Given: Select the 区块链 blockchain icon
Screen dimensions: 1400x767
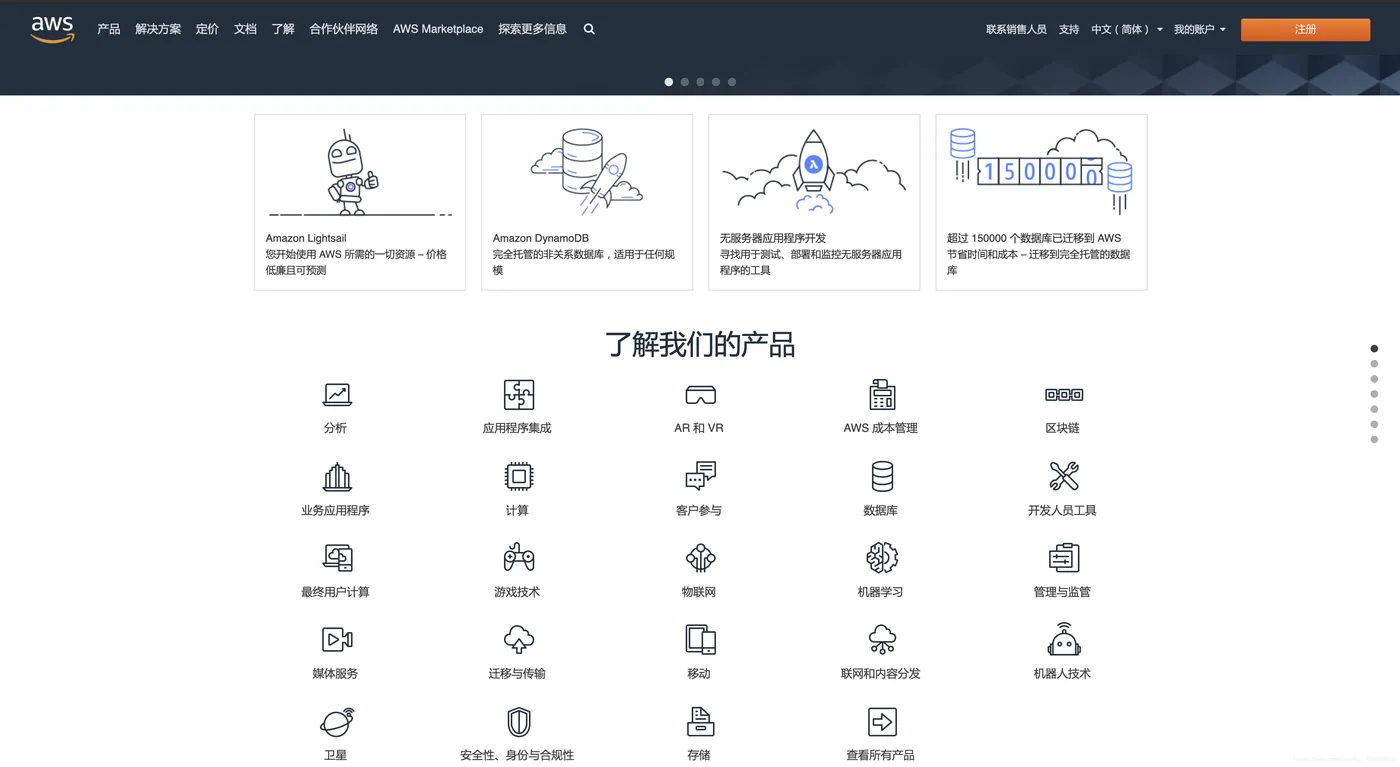Looking at the screenshot, I should [x=1063, y=394].
